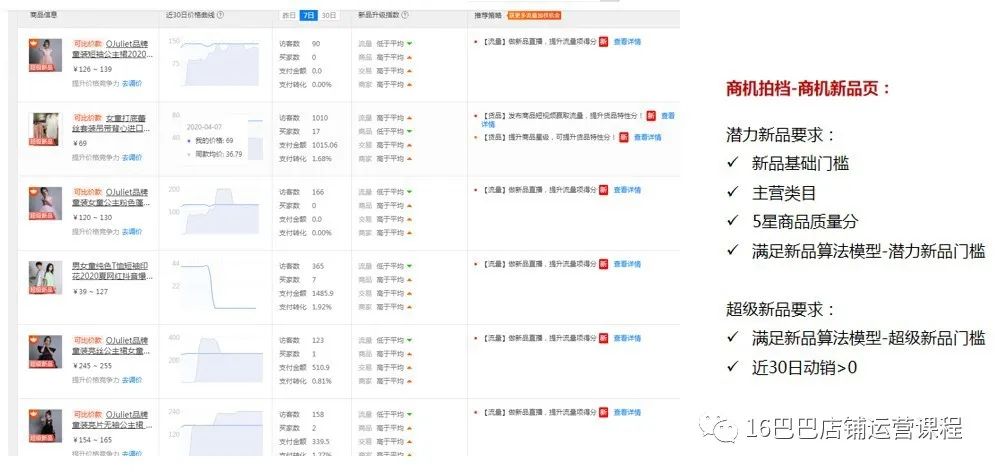Open thumbnail of the ¥126~139 product
The height and width of the screenshot is (472, 995).
point(45,55)
